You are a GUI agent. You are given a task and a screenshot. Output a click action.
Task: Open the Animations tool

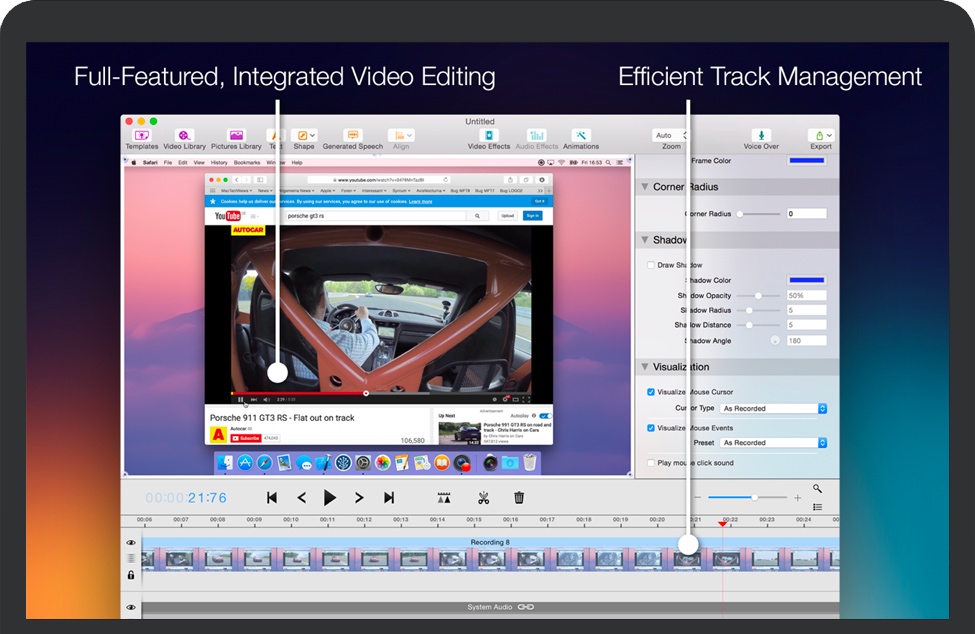tap(581, 136)
